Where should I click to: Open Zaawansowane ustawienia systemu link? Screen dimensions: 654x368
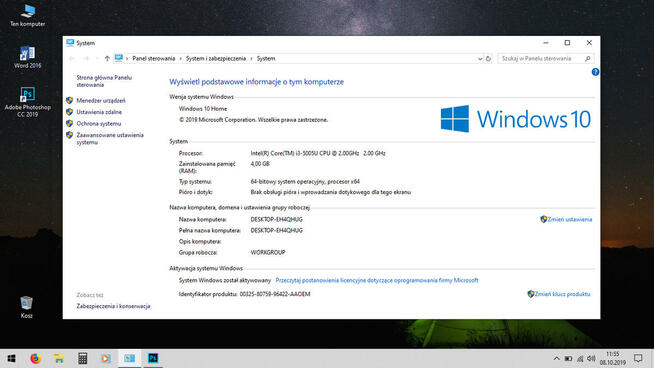tap(110, 139)
